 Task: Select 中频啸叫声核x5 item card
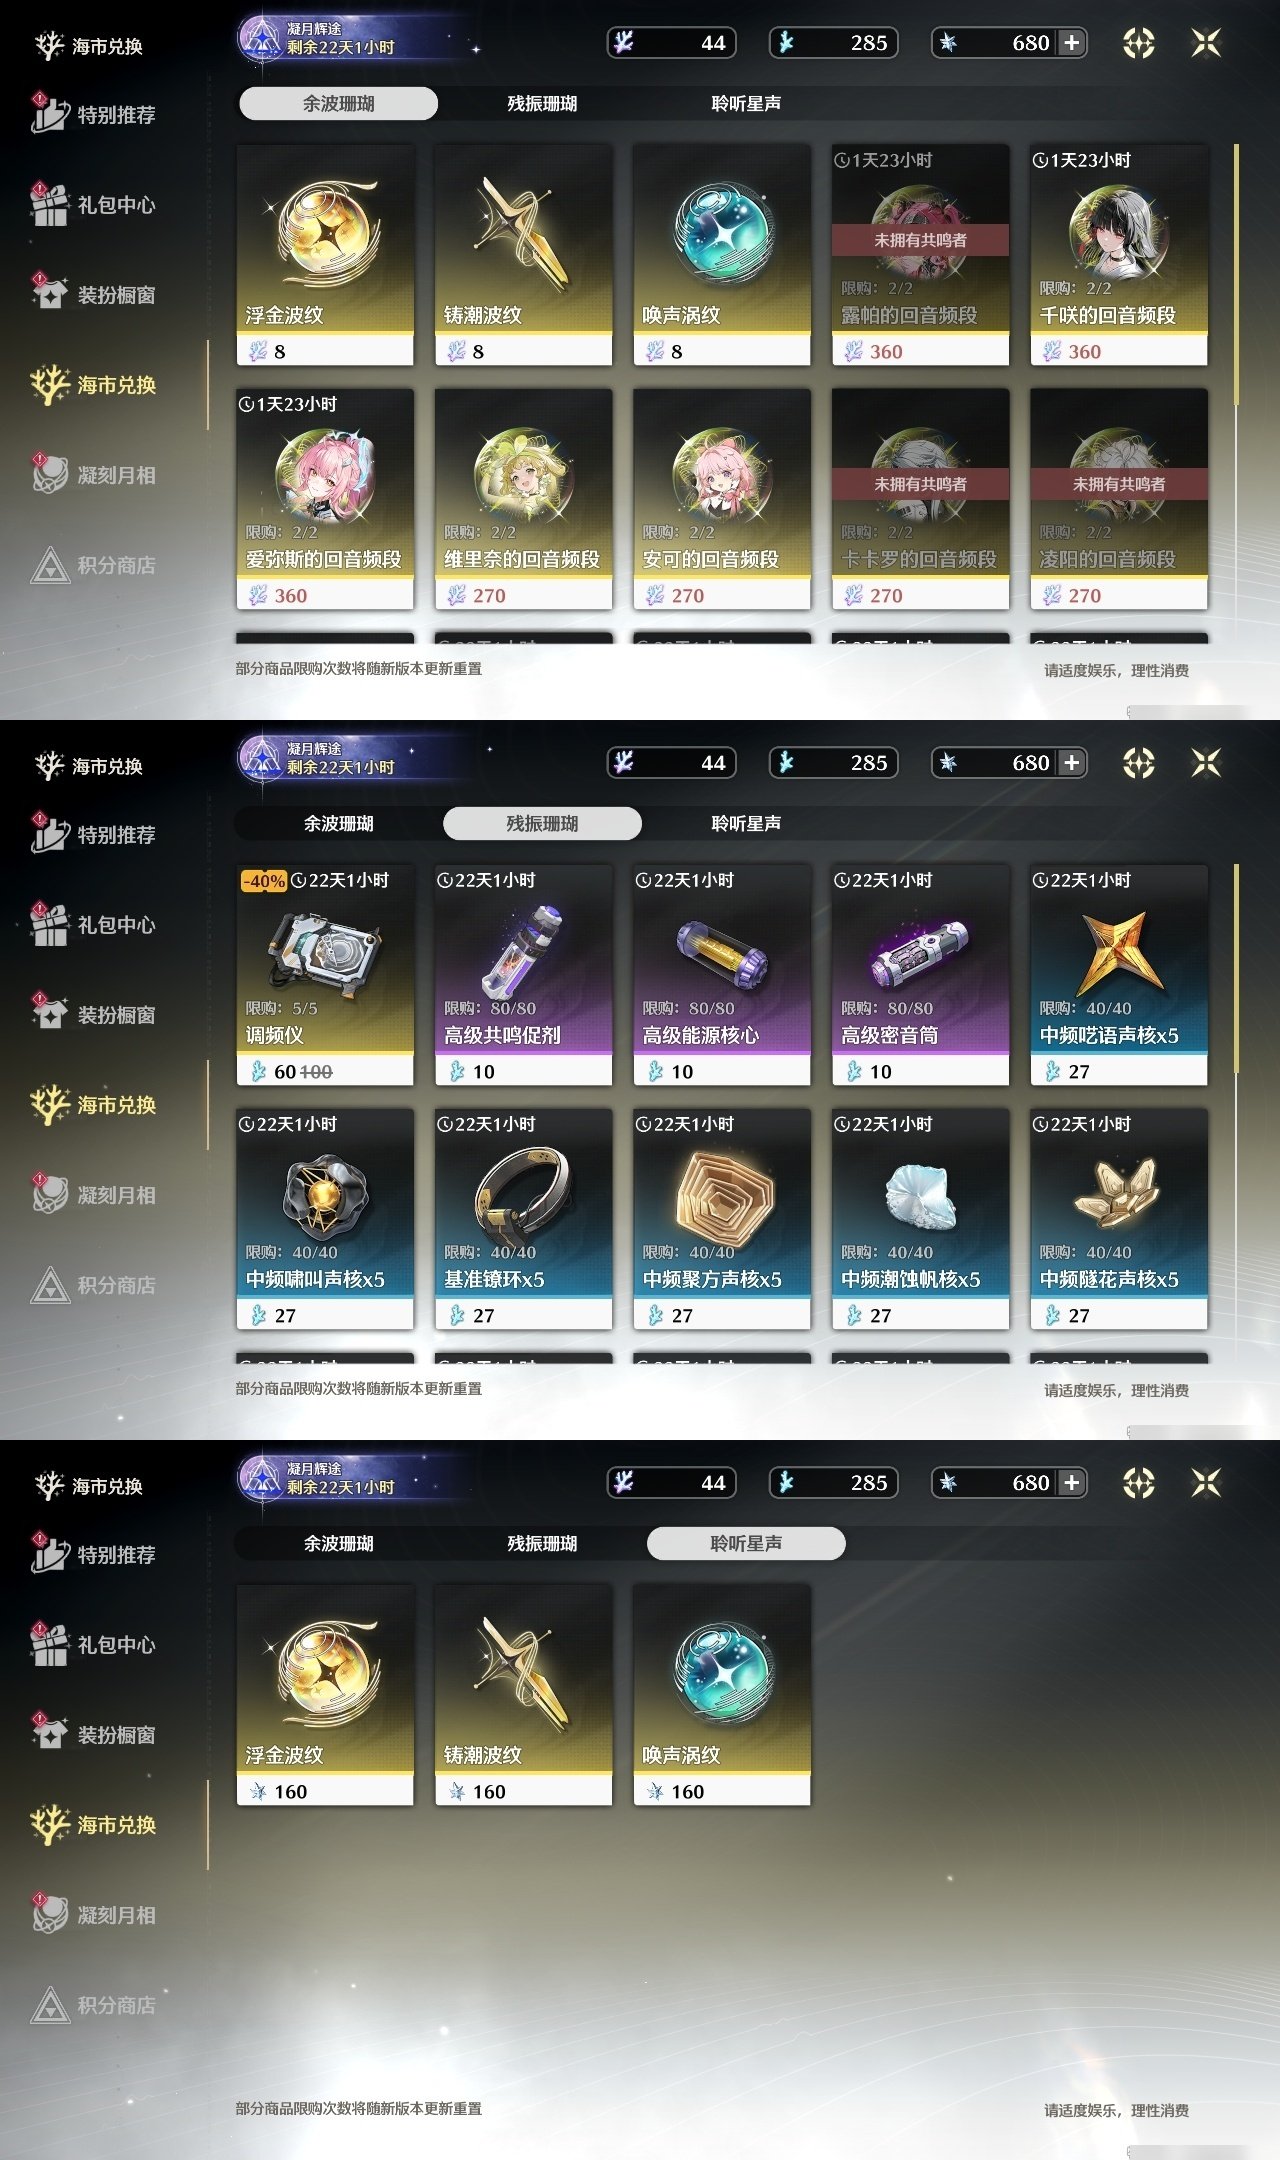325,1219
